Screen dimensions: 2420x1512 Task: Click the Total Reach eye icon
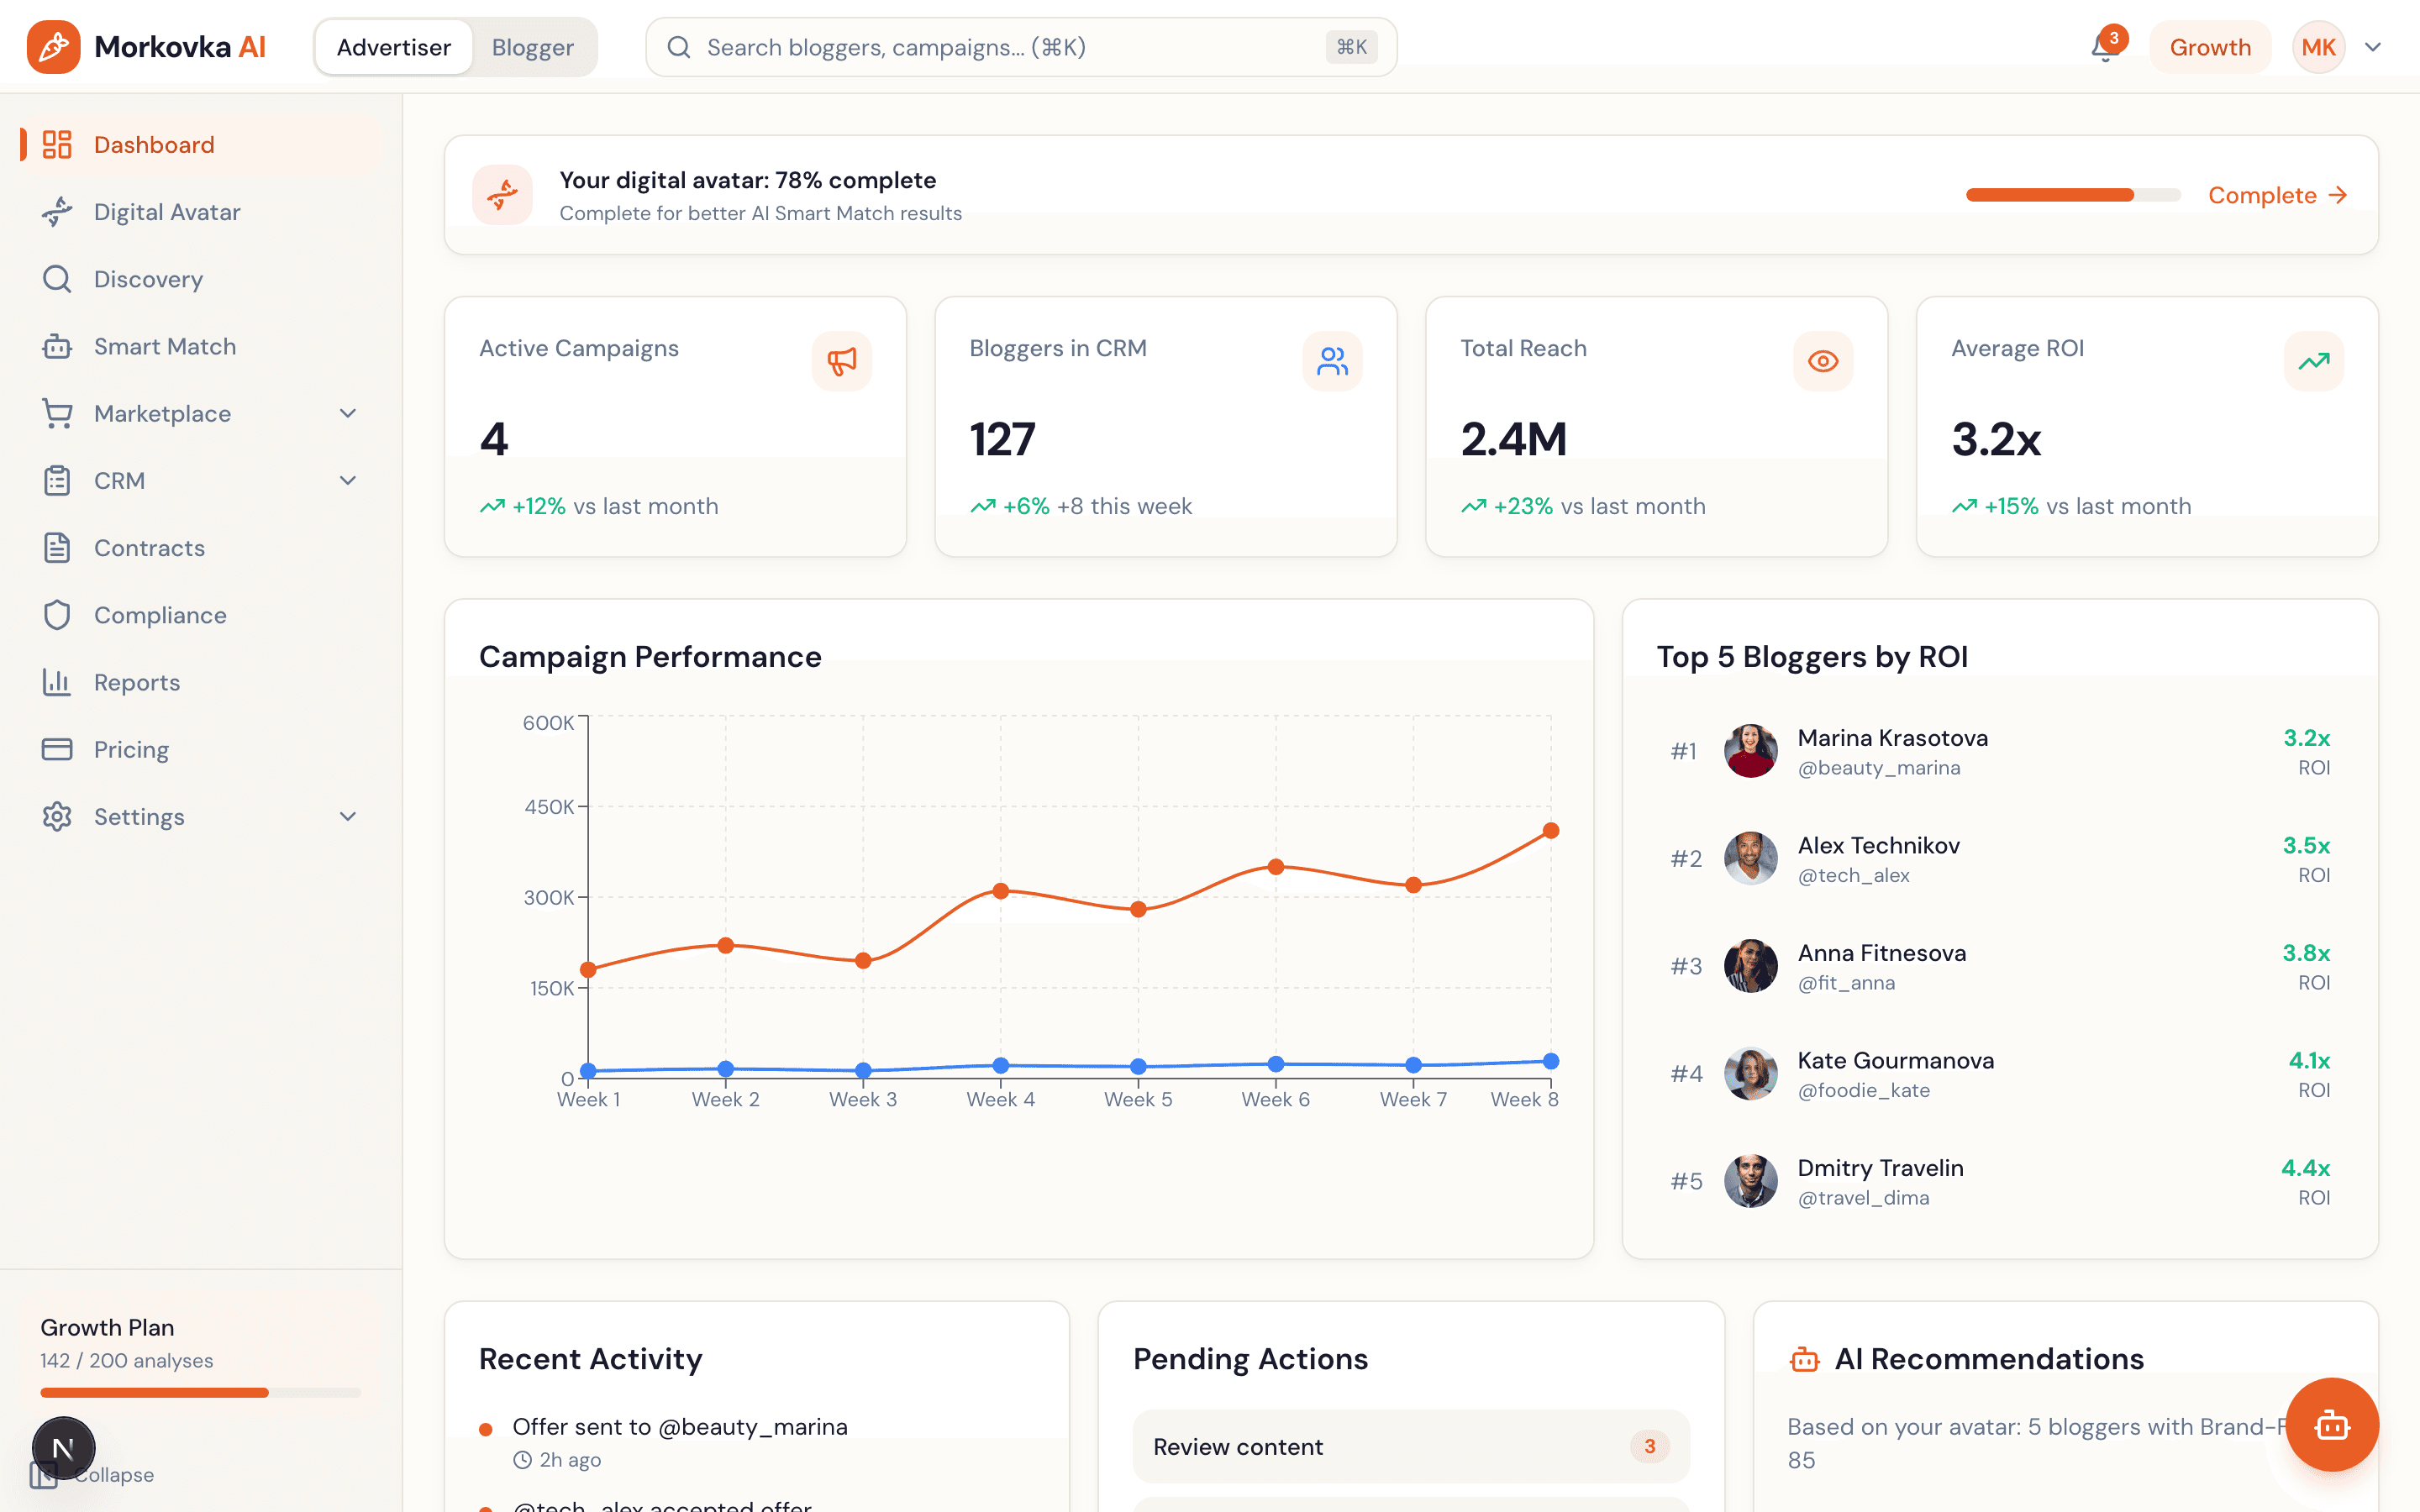coord(1823,361)
